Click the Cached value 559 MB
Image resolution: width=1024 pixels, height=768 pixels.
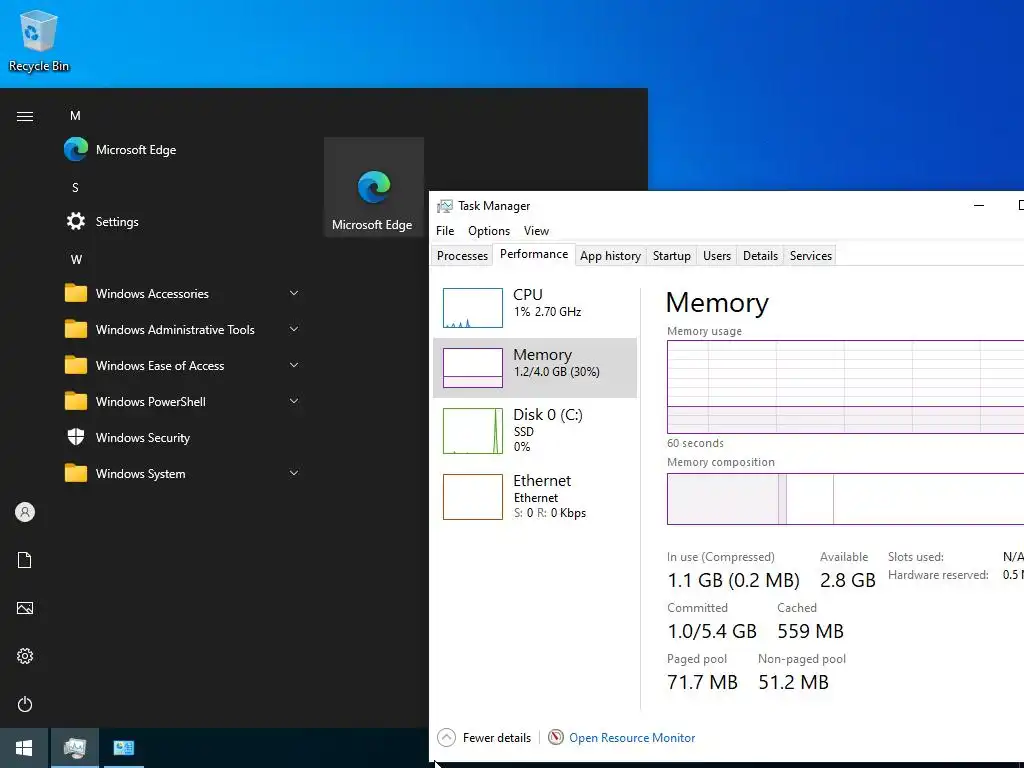click(x=810, y=631)
